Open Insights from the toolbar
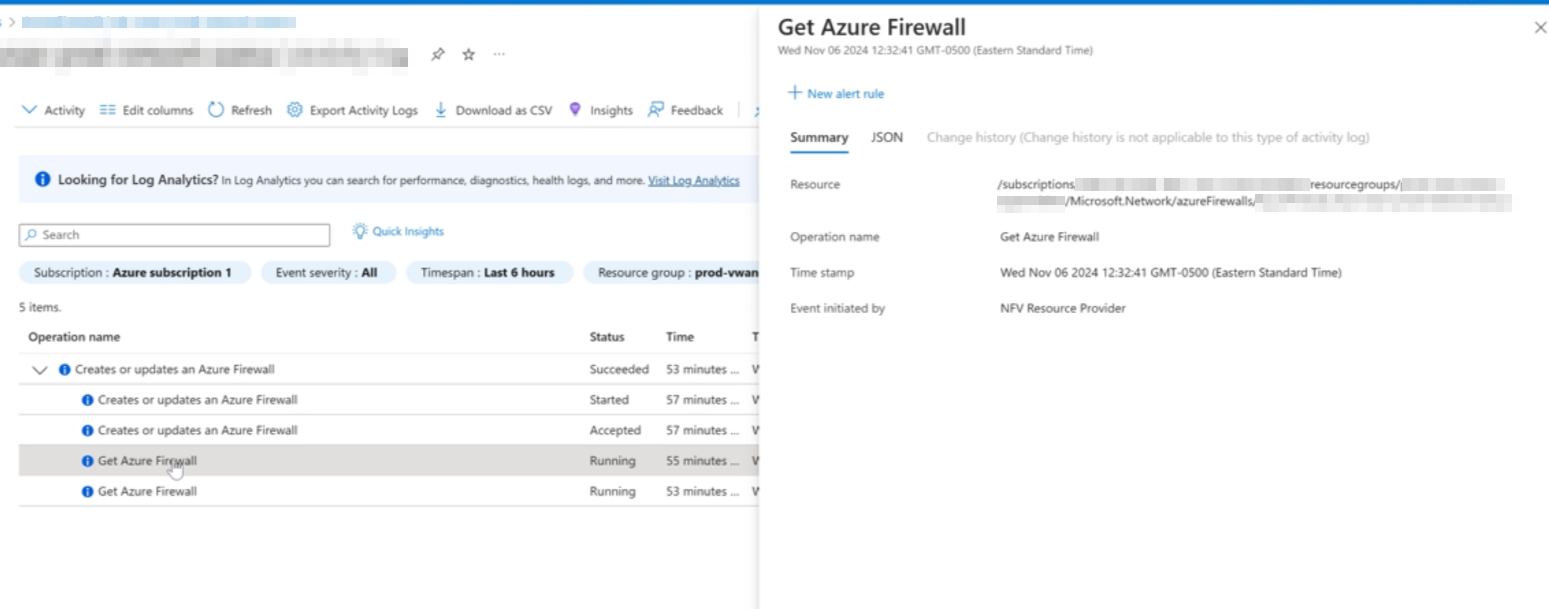 (601, 110)
